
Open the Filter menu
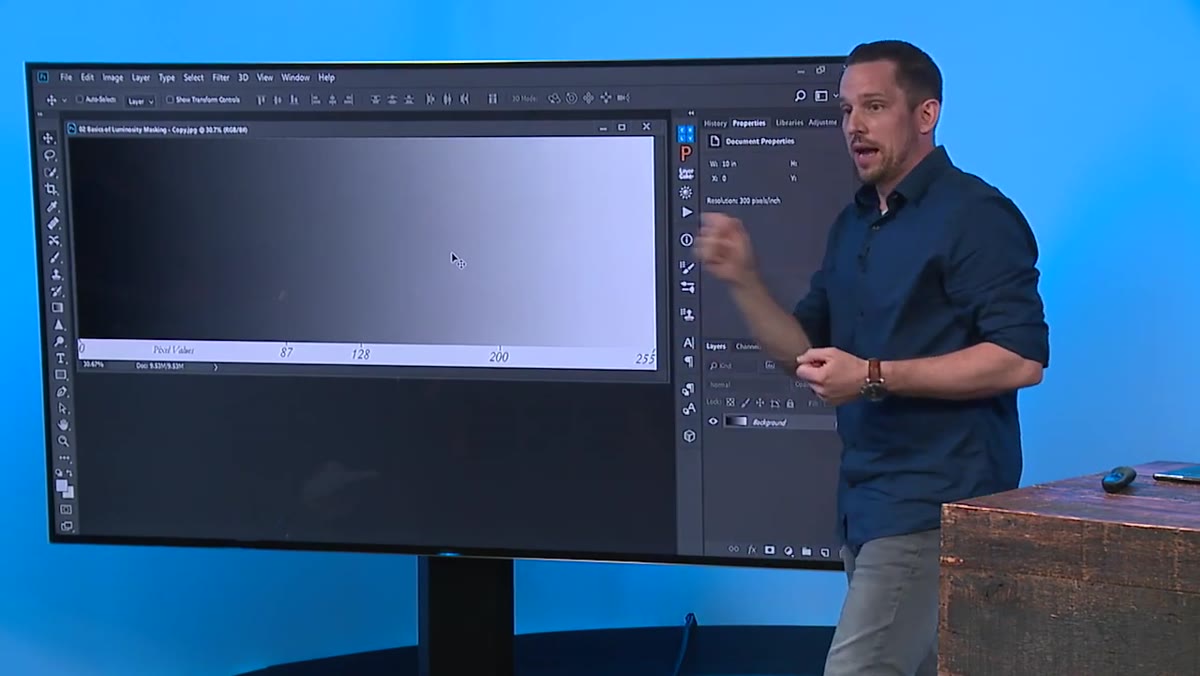220,77
